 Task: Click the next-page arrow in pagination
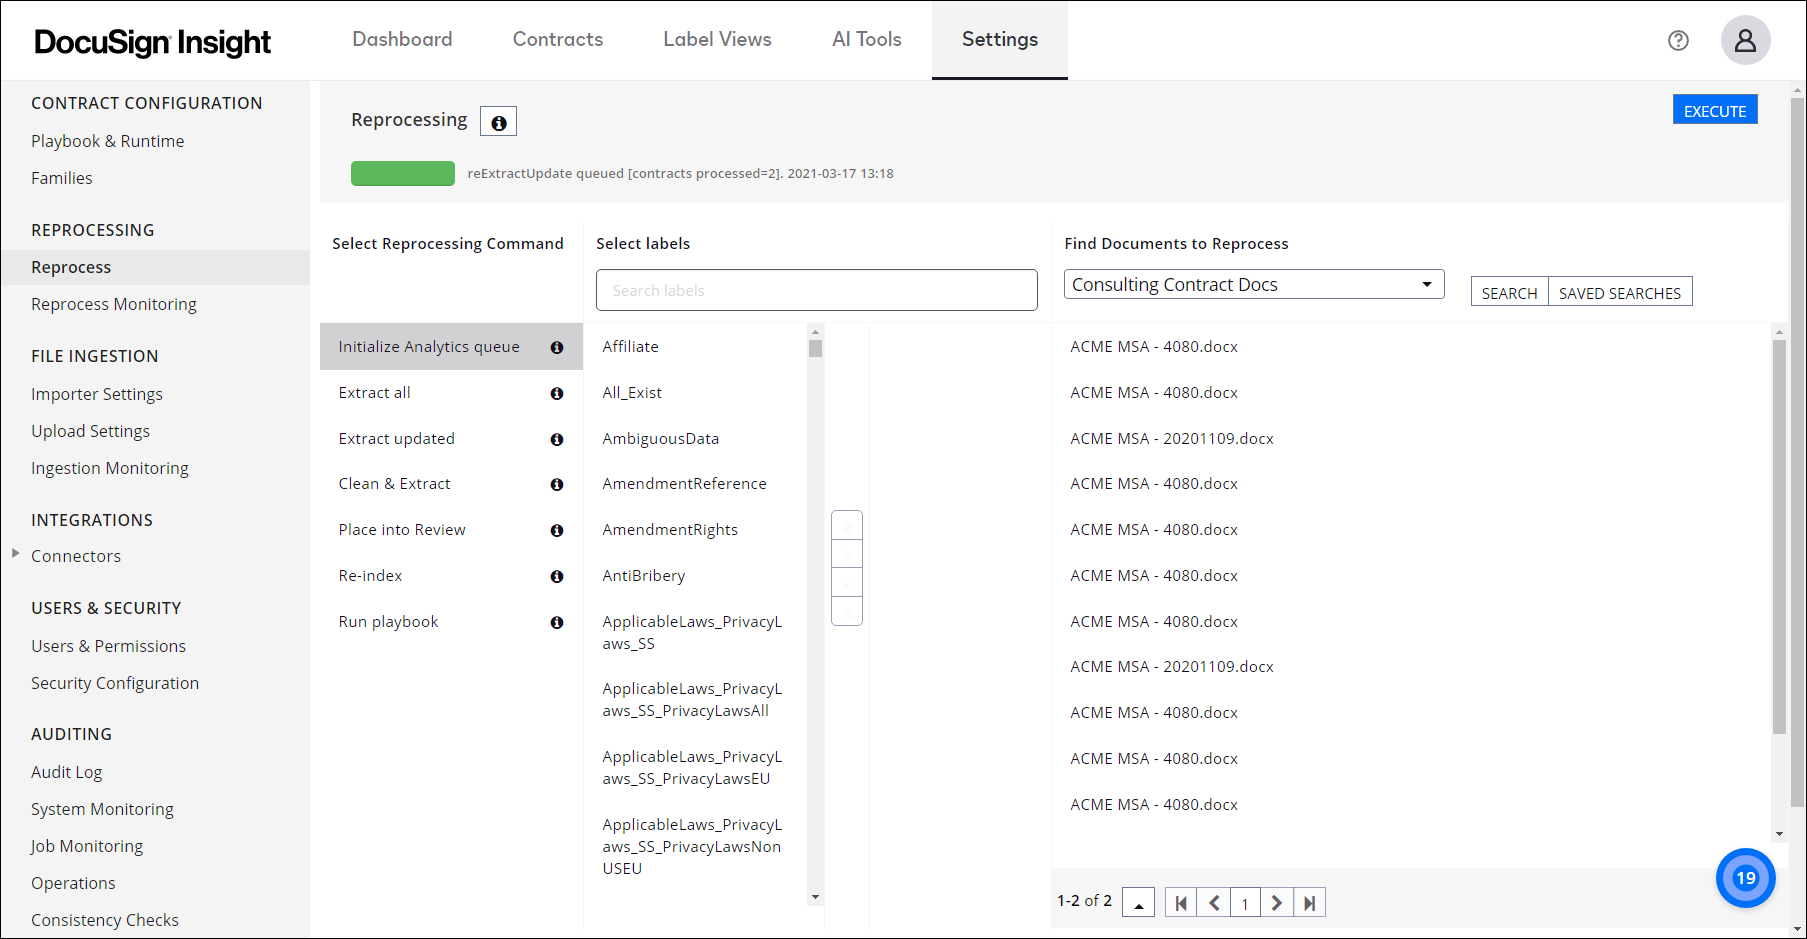1277,902
